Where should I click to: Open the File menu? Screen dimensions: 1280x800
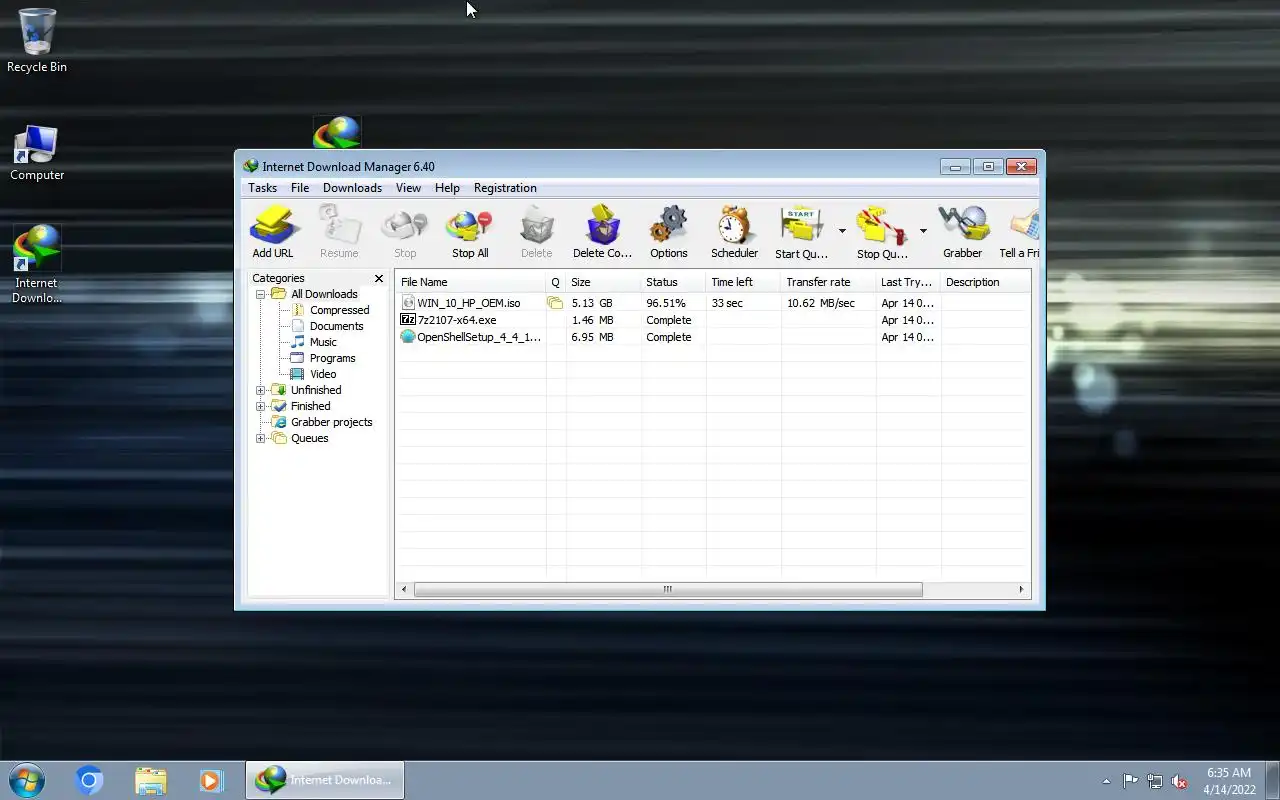point(300,188)
